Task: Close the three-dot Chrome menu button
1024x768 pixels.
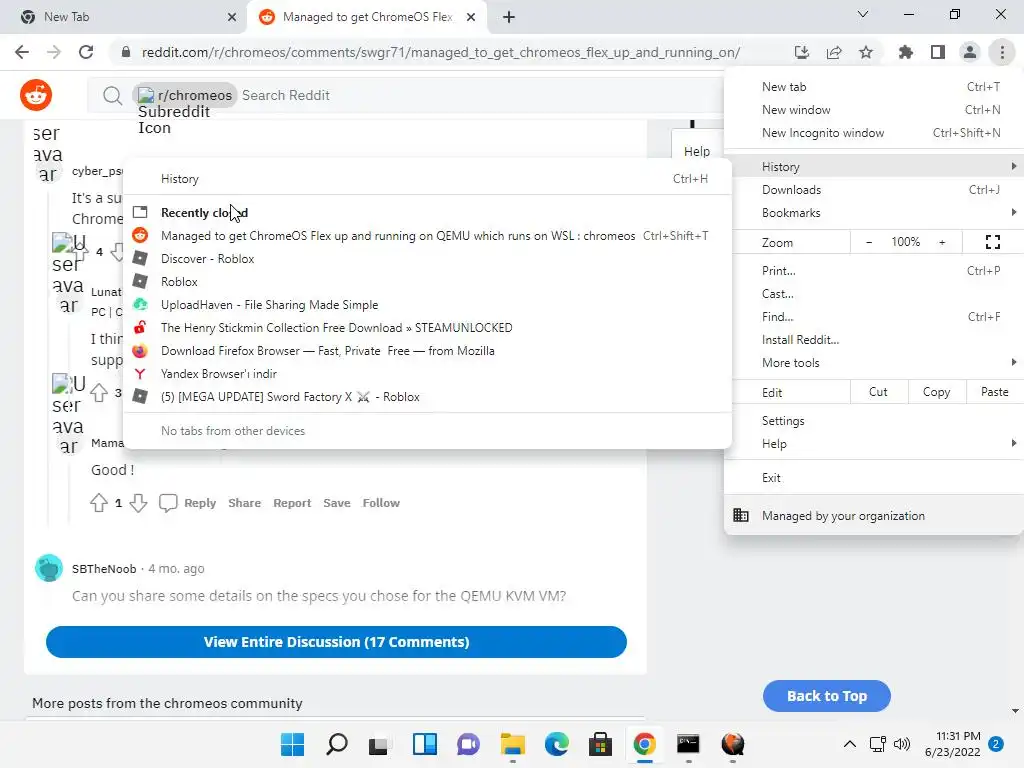Action: coord(1002,52)
